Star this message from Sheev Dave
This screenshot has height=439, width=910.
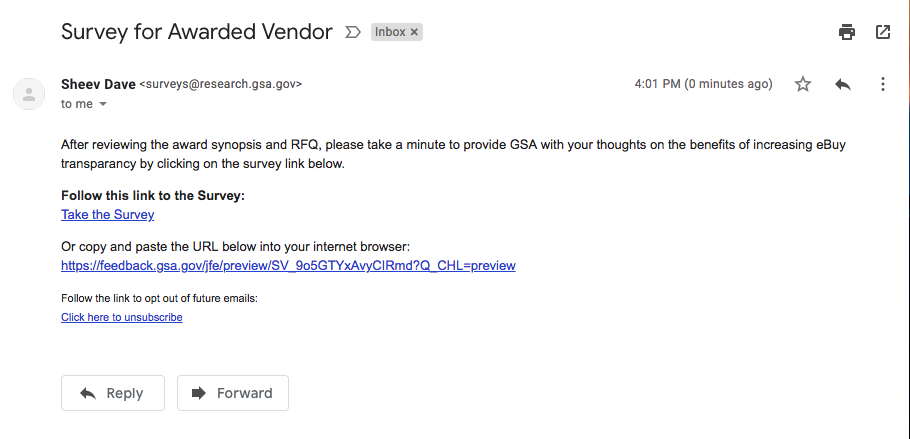pyautogui.click(x=803, y=84)
